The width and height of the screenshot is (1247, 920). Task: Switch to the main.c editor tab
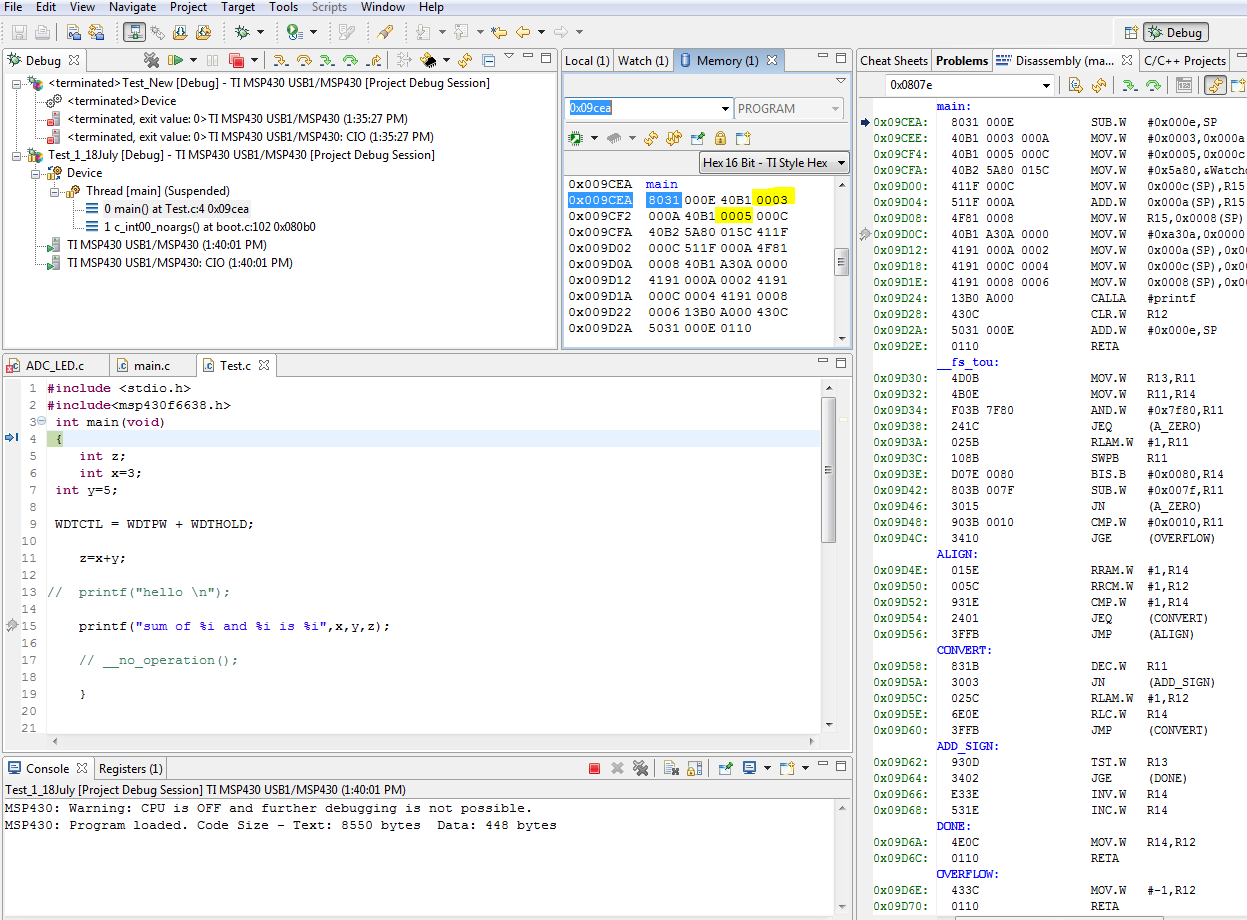[x=153, y=365]
